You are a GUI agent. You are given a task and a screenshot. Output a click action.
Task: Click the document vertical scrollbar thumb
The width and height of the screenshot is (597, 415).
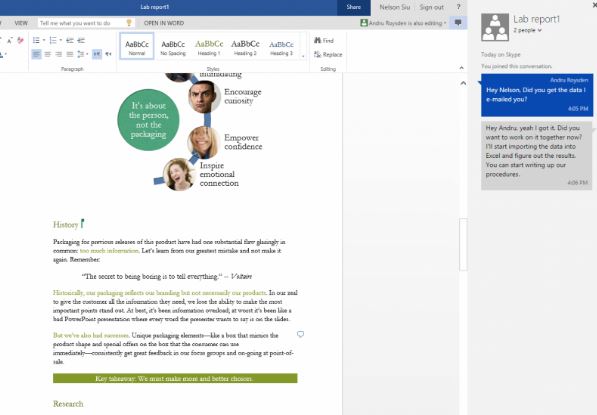coord(463,244)
